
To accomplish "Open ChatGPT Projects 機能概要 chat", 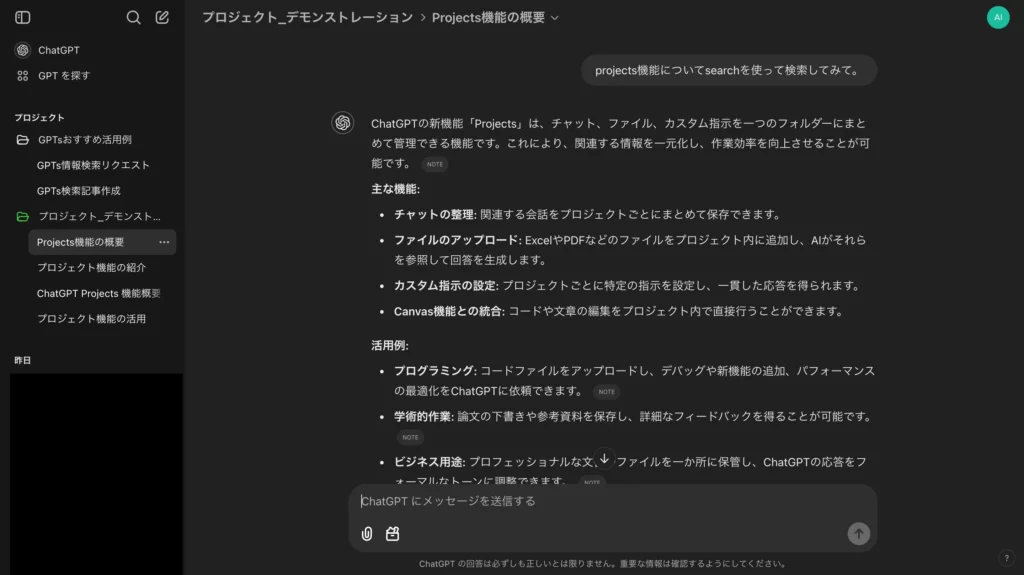I will pyautogui.click(x=98, y=293).
